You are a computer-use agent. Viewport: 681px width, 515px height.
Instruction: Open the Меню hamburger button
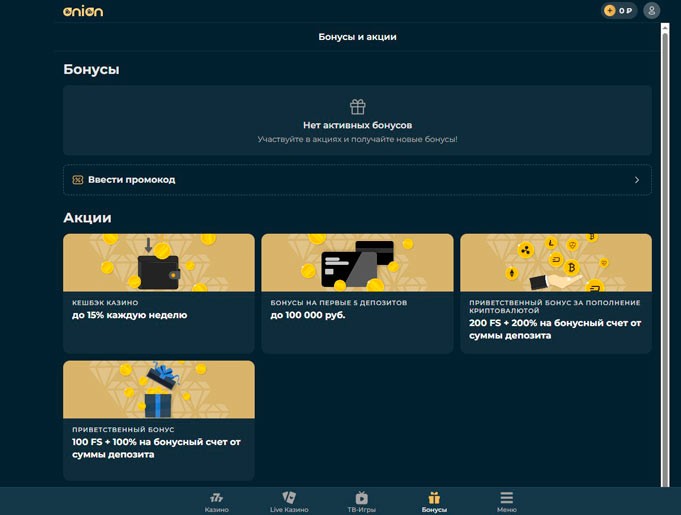(506, 497)
